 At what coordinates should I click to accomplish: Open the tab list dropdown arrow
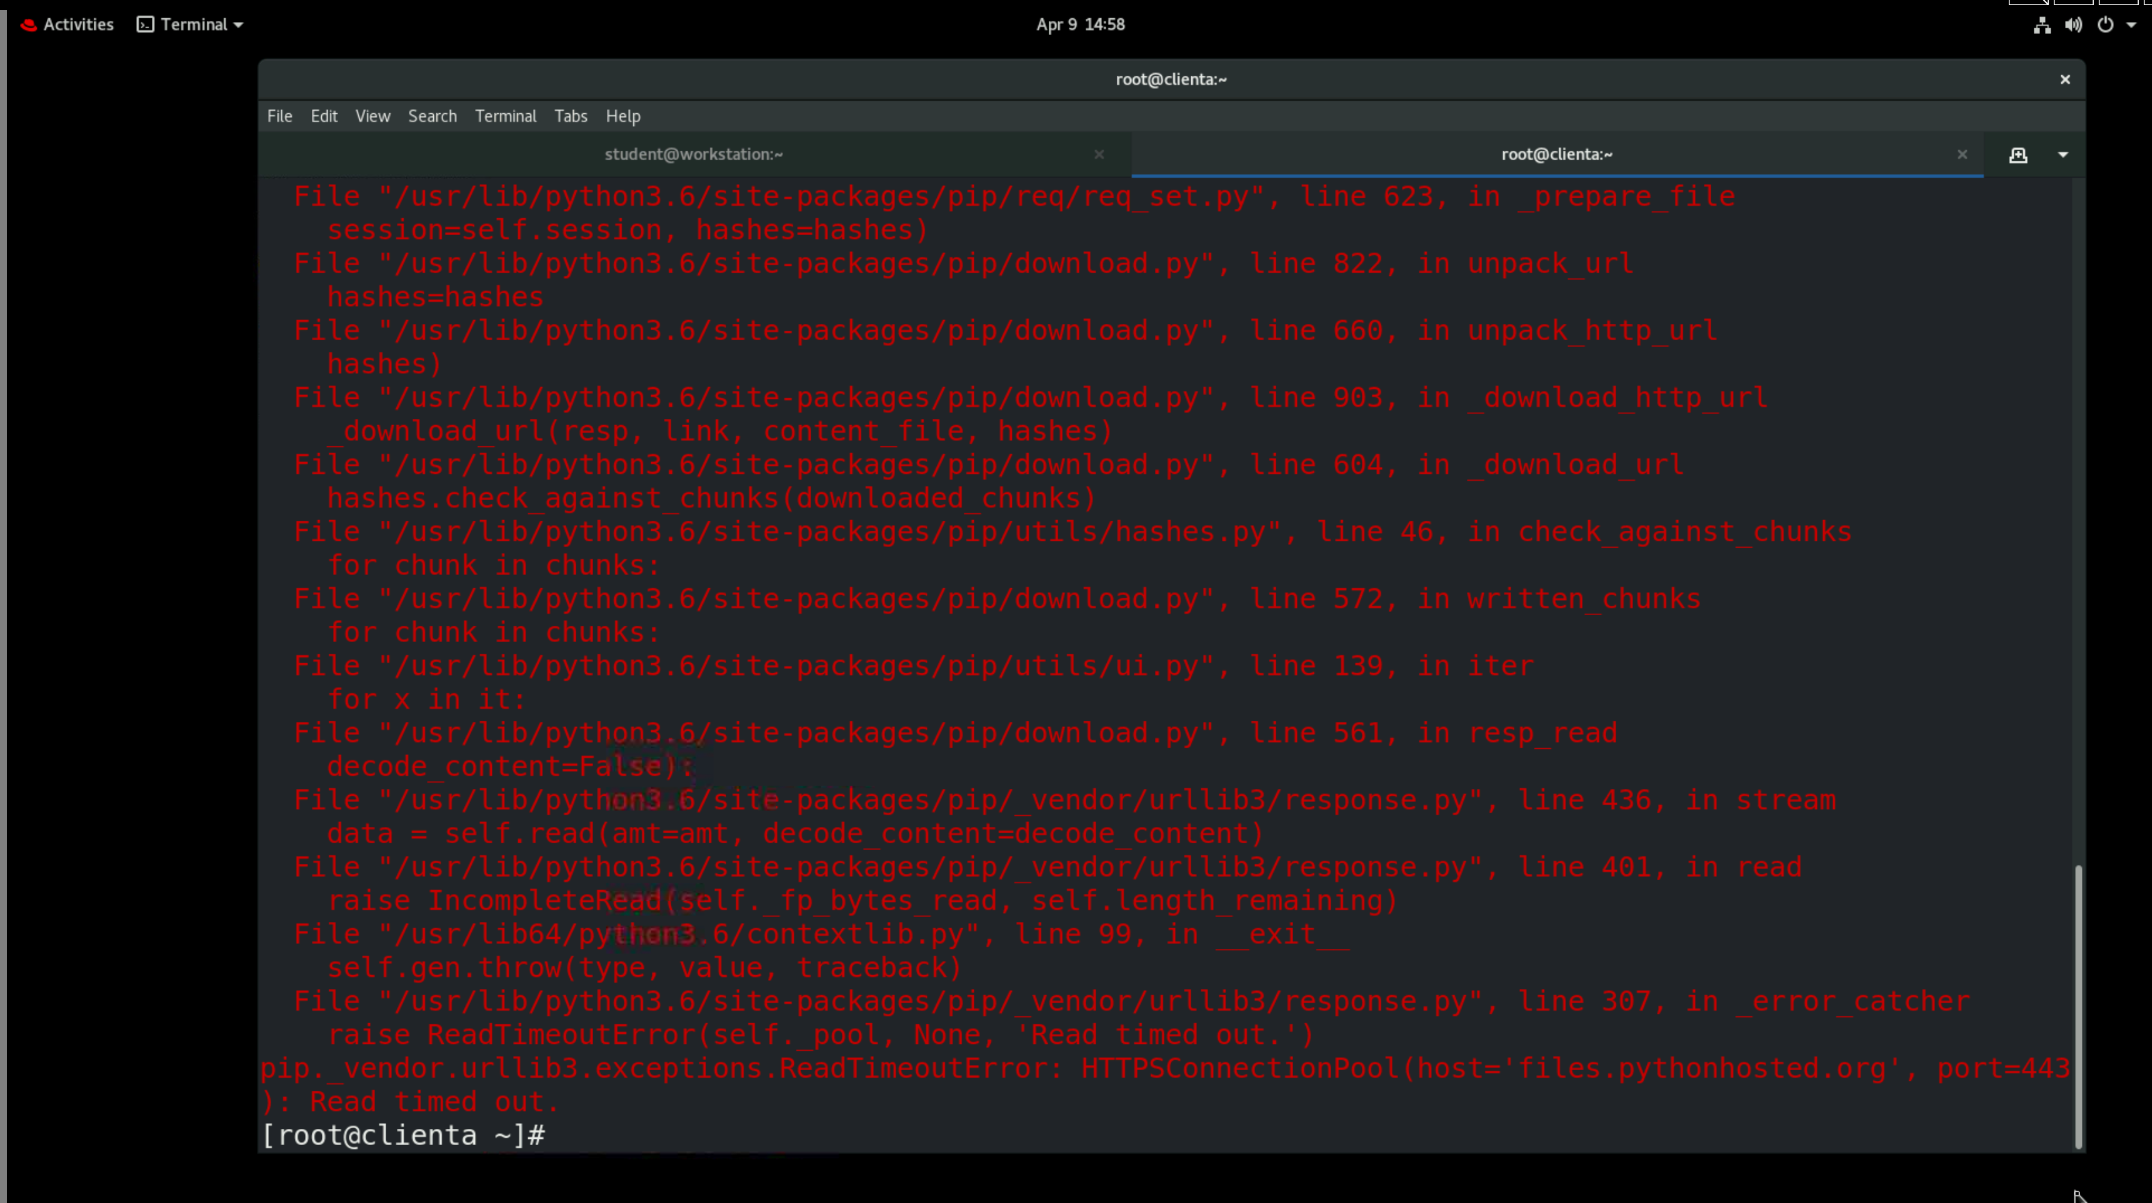pos(2062,154)
